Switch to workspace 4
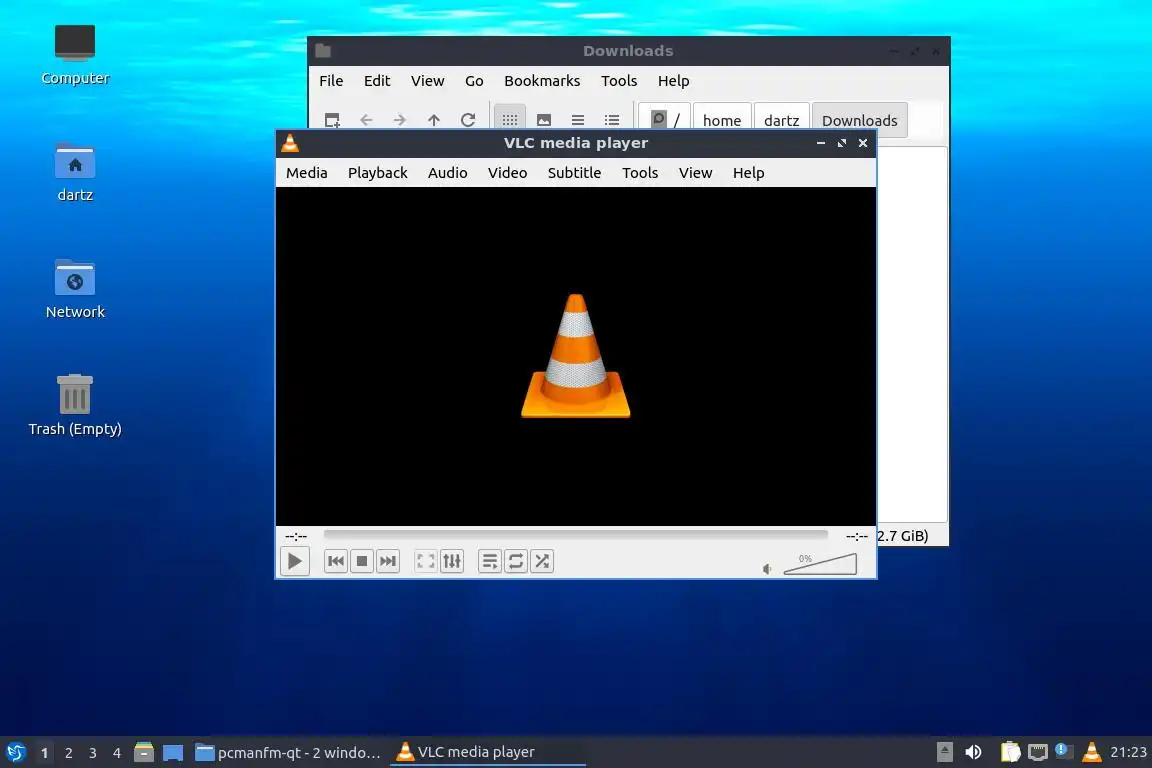 (x=117, y=753)
